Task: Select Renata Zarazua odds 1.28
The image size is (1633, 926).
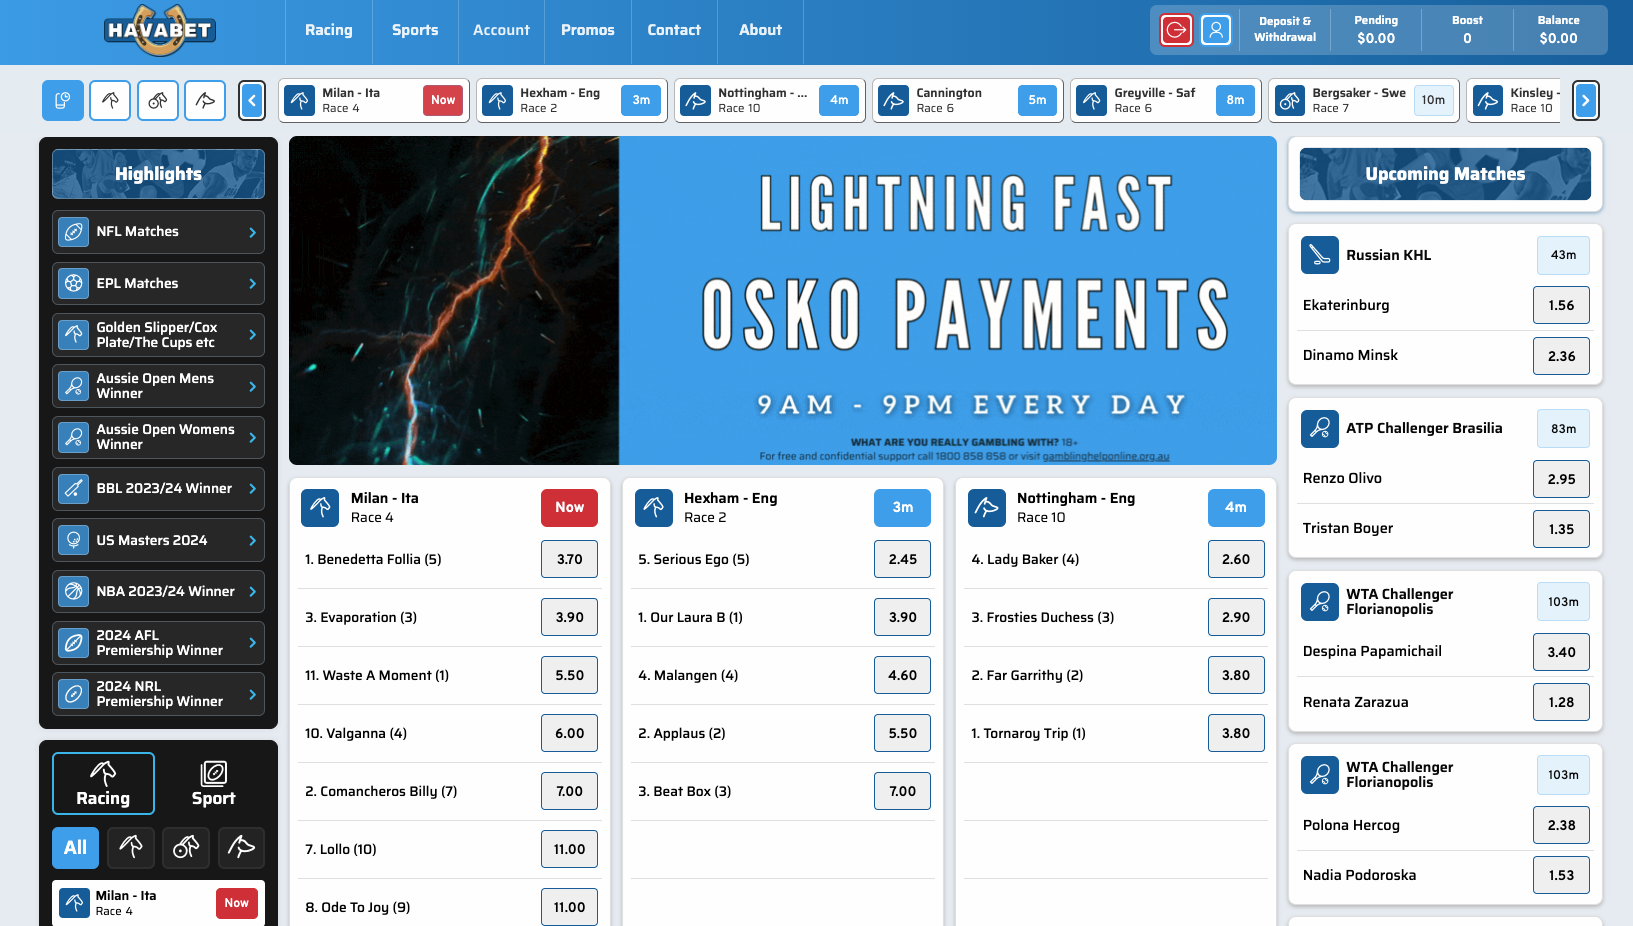Action: click(x=1561, y=702)
